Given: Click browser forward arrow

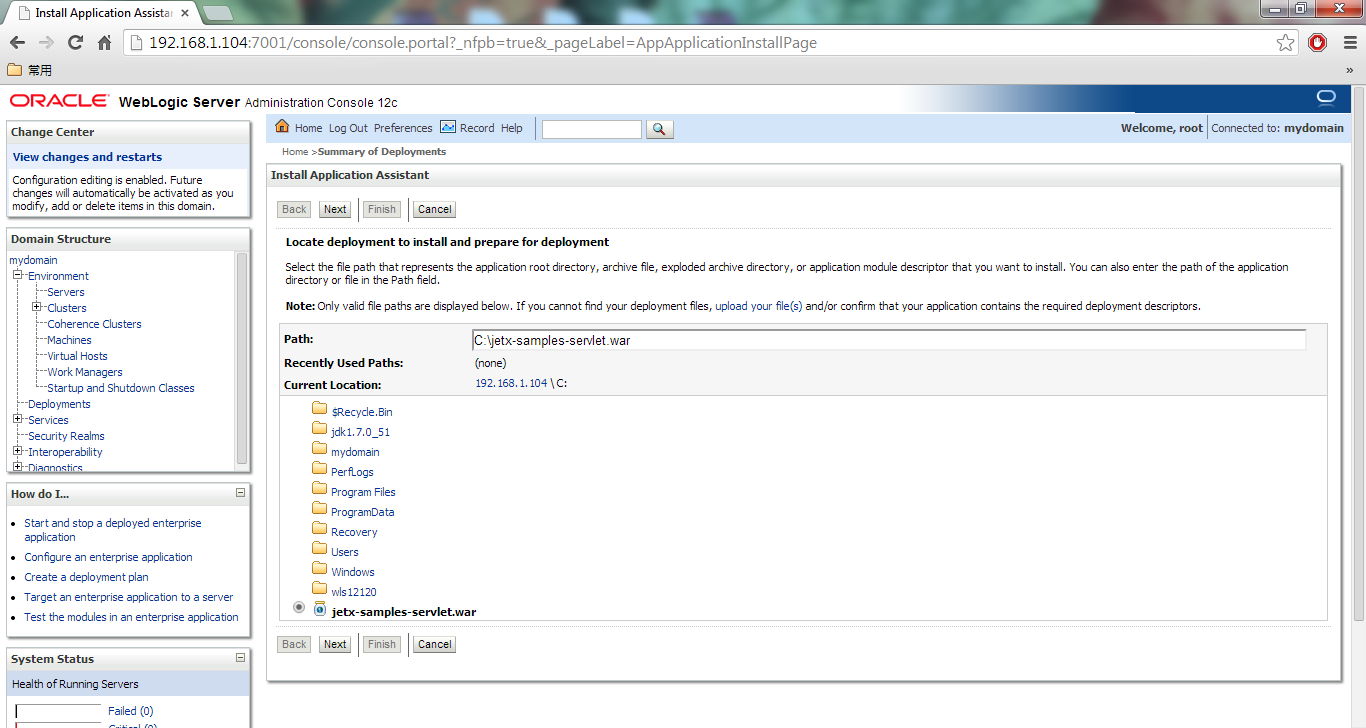Looking at the screenshot, I should tap(46, 43).
